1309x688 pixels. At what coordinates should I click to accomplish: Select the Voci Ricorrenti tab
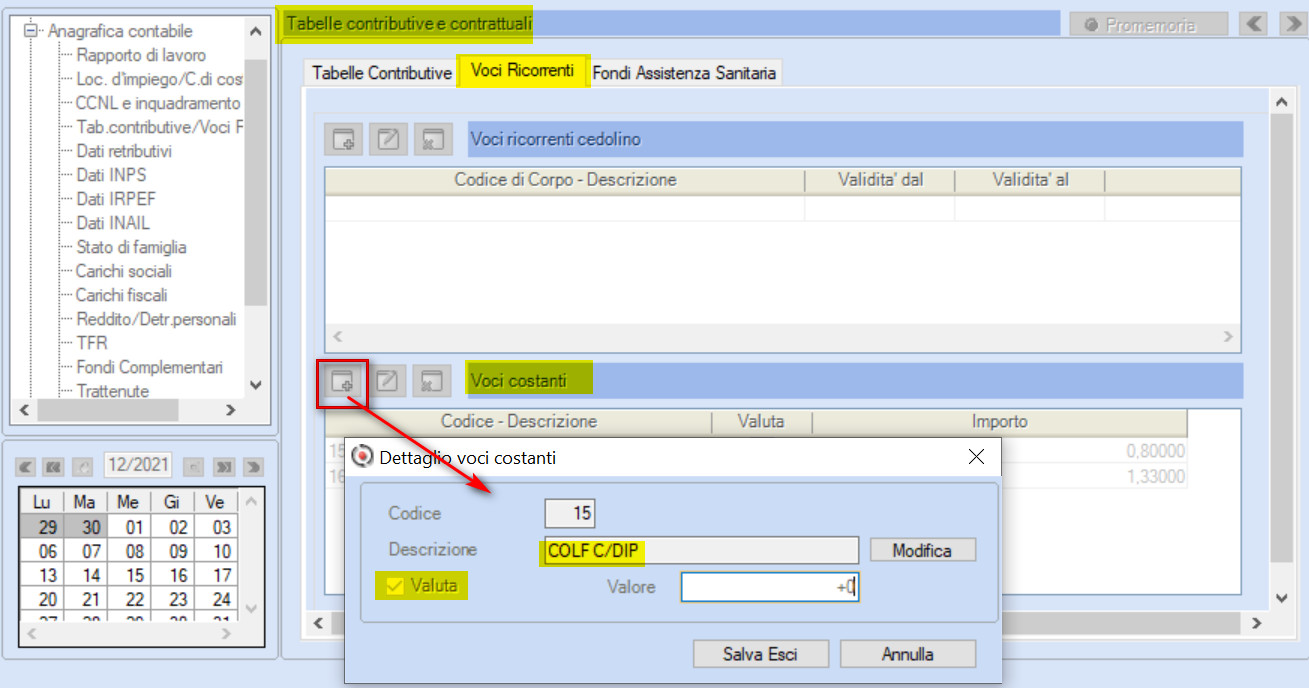522,71
